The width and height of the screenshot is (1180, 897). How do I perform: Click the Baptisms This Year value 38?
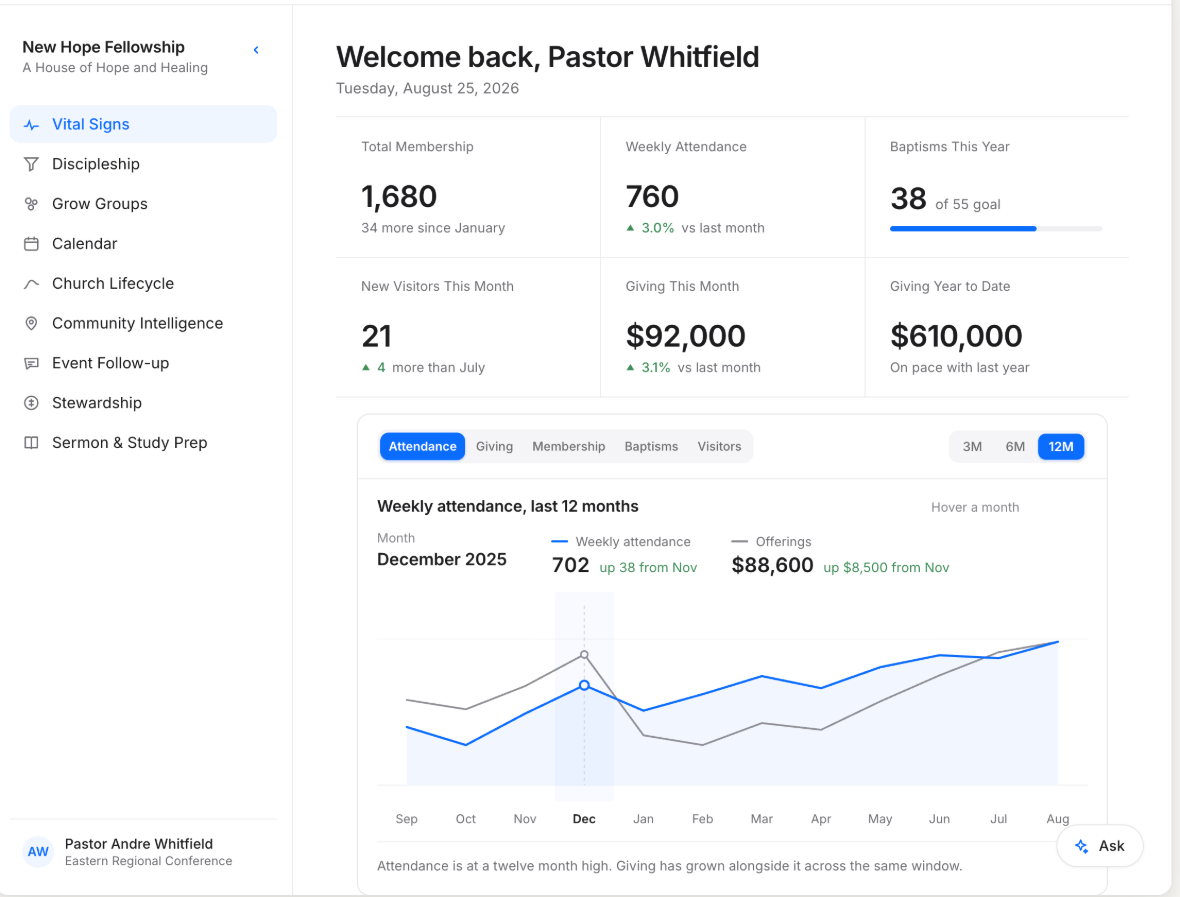pos(908,199)
